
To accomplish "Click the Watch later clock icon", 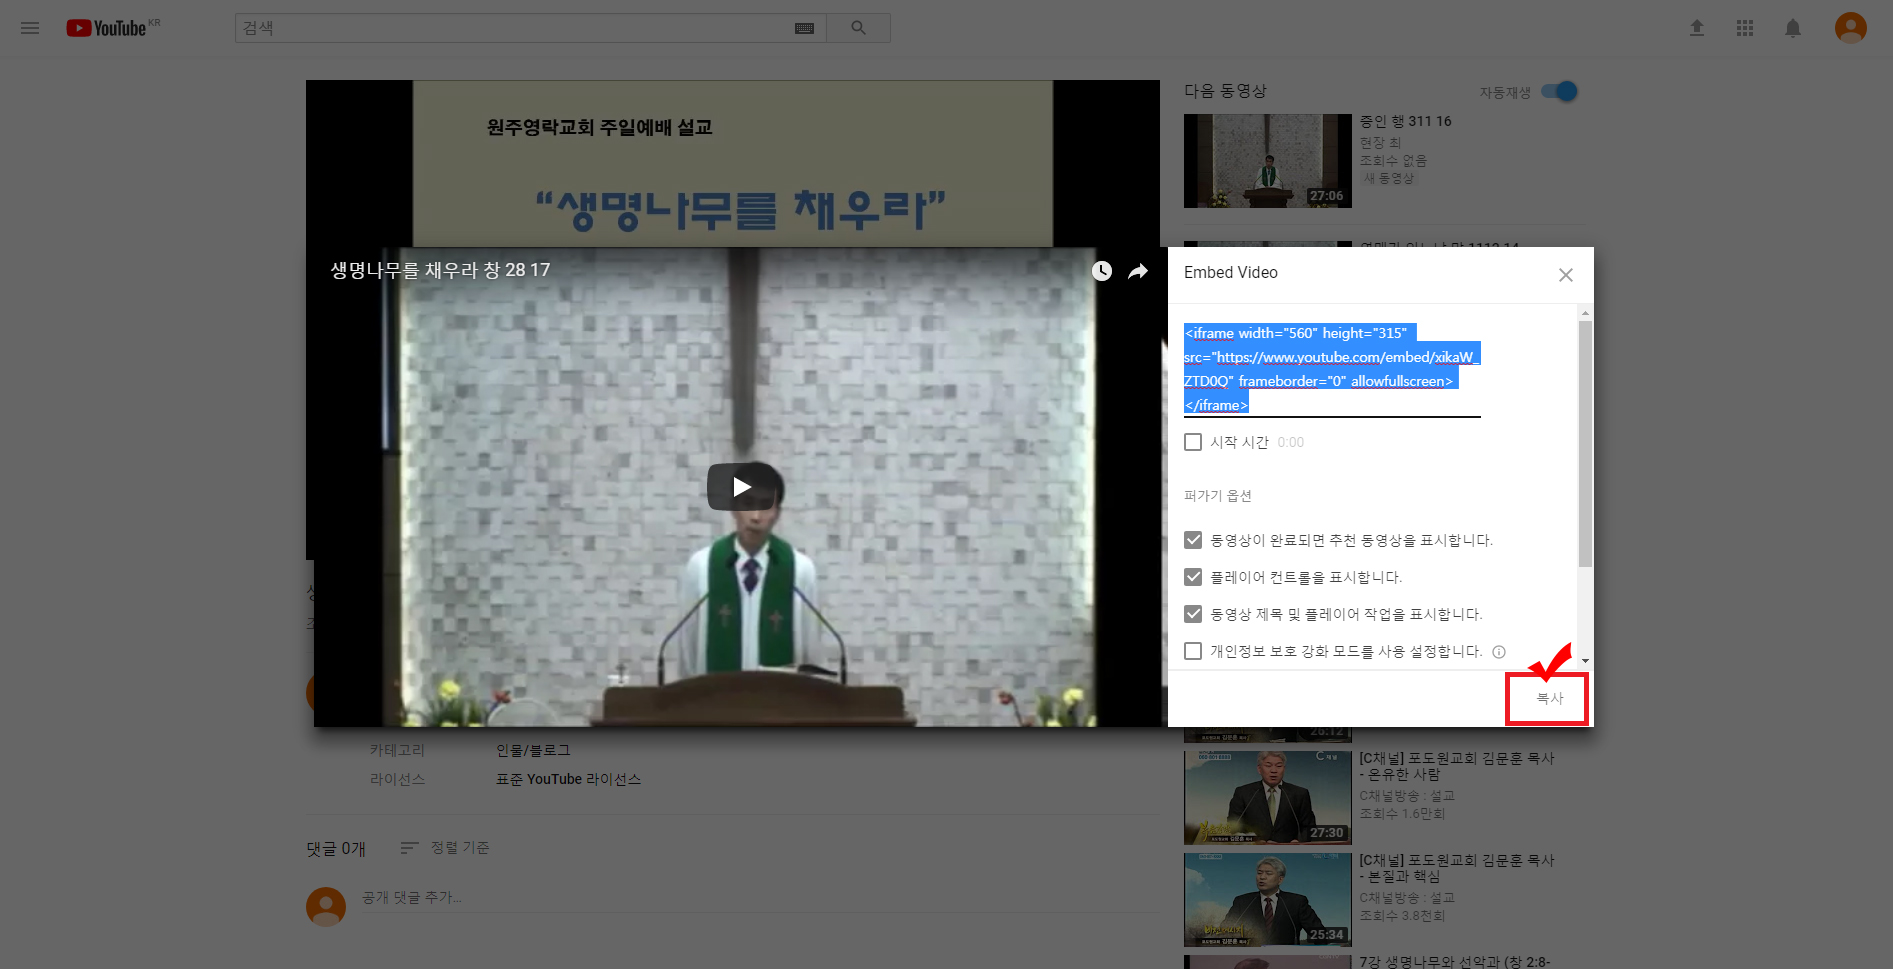I will point(1101,271).
